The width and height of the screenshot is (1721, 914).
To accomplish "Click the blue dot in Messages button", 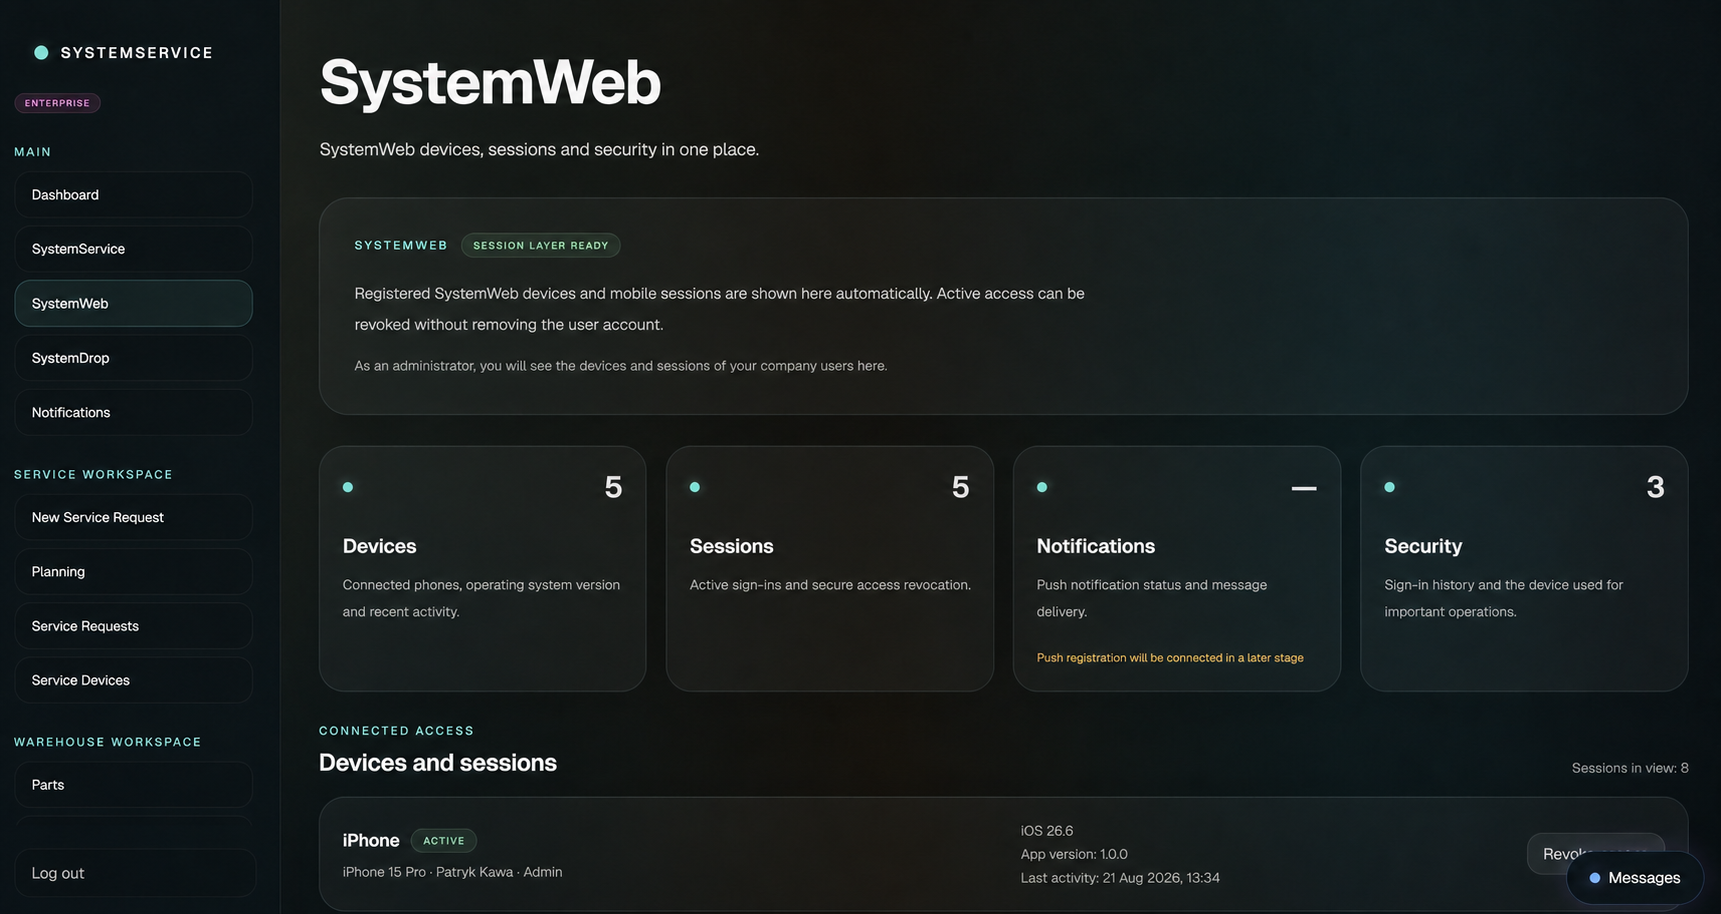I will coord(1595,878).
